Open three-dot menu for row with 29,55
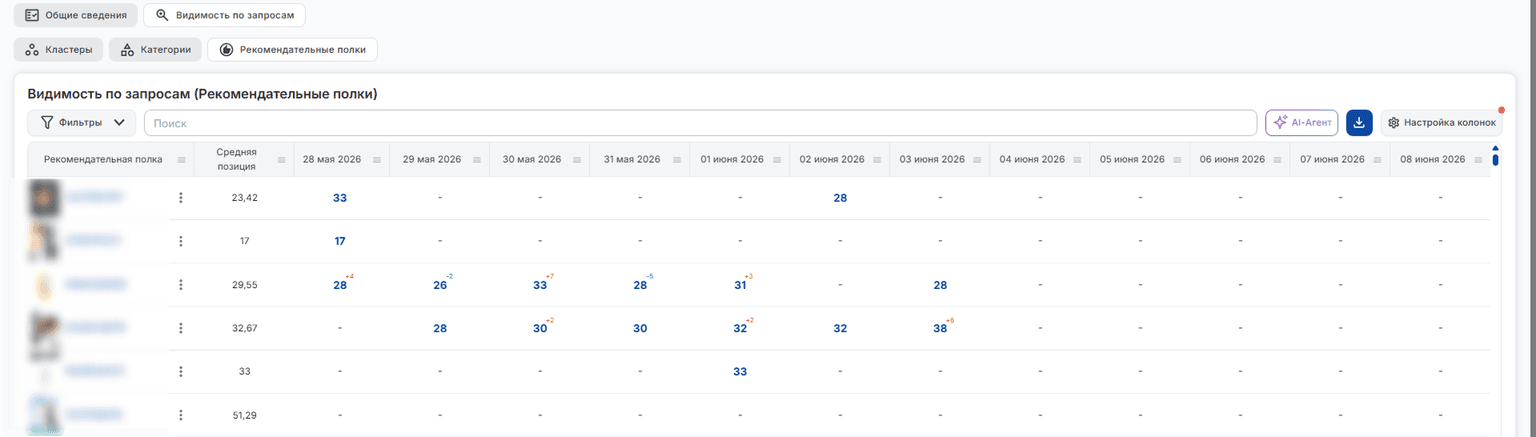 pyautogui.click(x=181, y=285)
